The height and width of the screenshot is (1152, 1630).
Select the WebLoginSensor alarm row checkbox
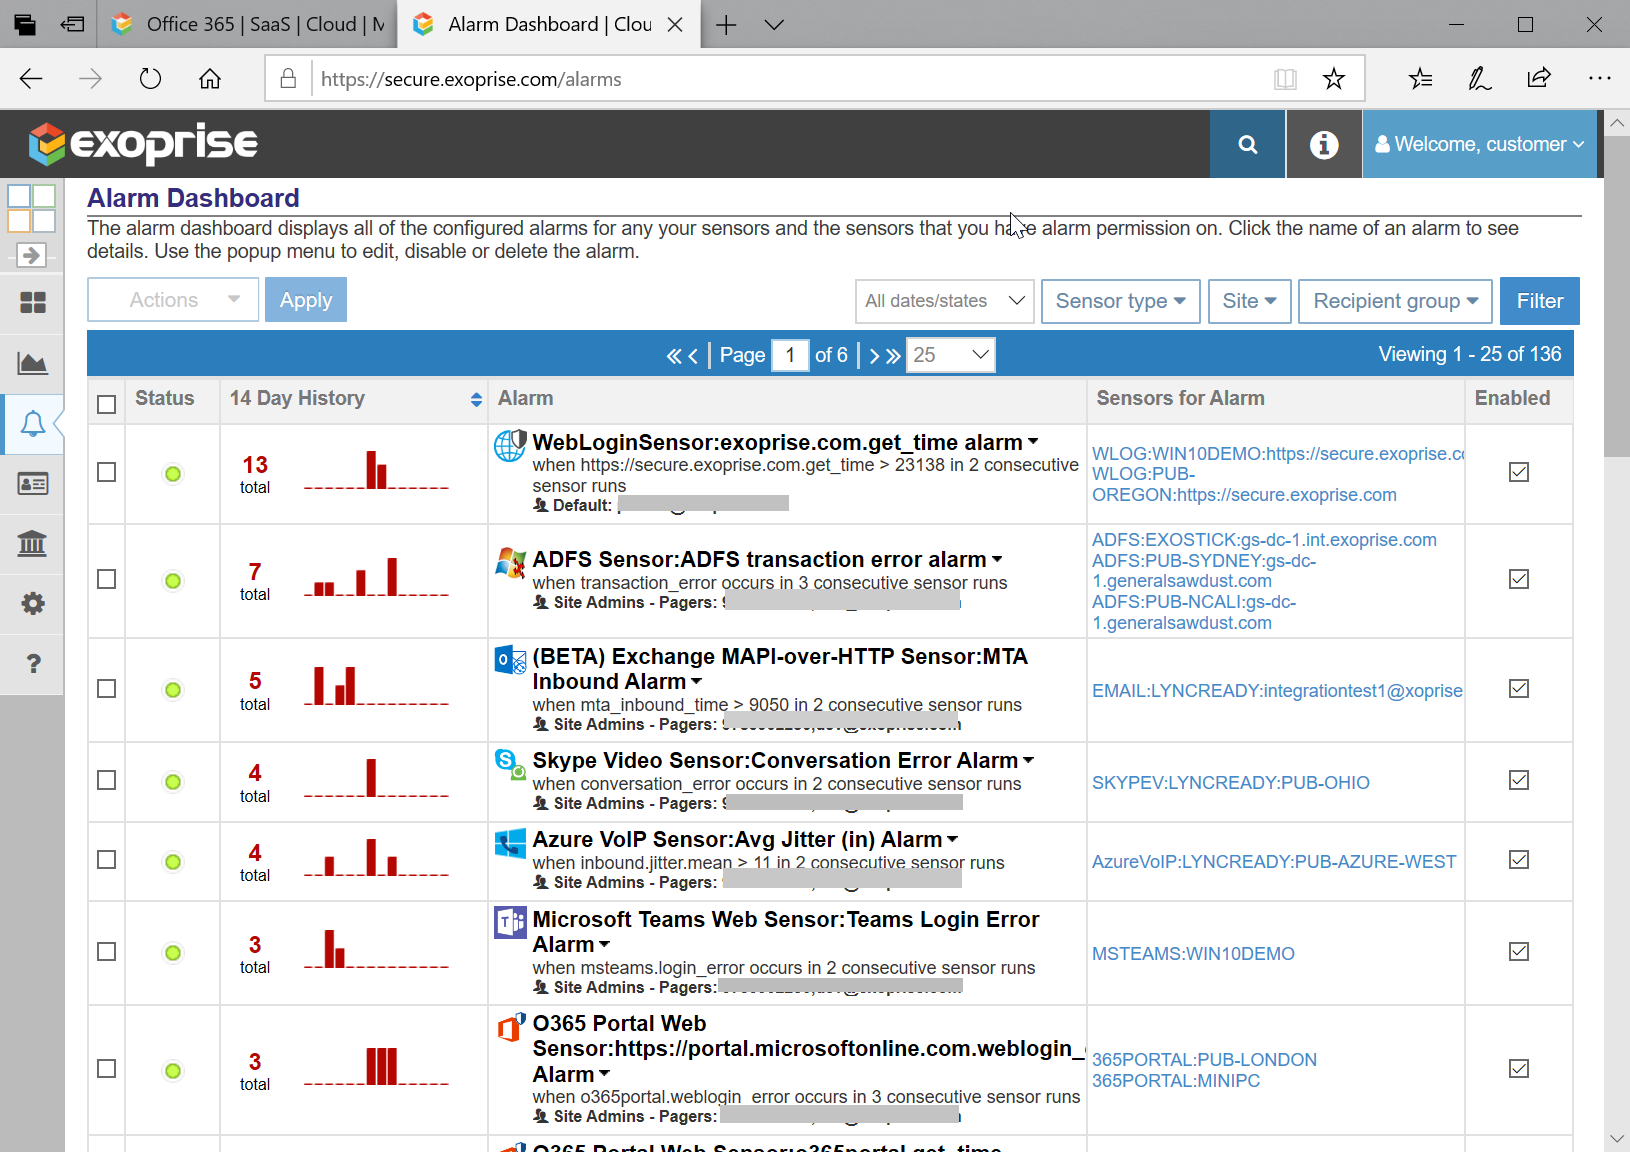point(107,472)
